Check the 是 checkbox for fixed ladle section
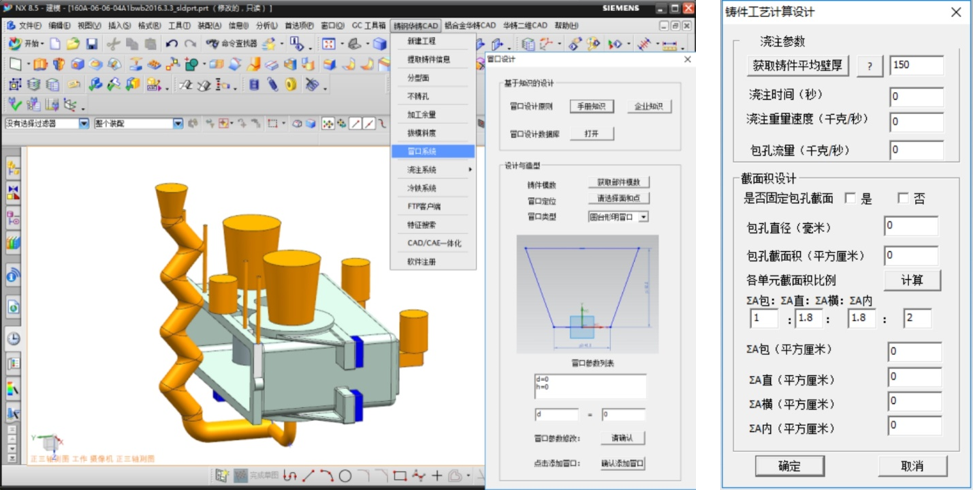This screenshot has height=490, width=973. point(850,198)
